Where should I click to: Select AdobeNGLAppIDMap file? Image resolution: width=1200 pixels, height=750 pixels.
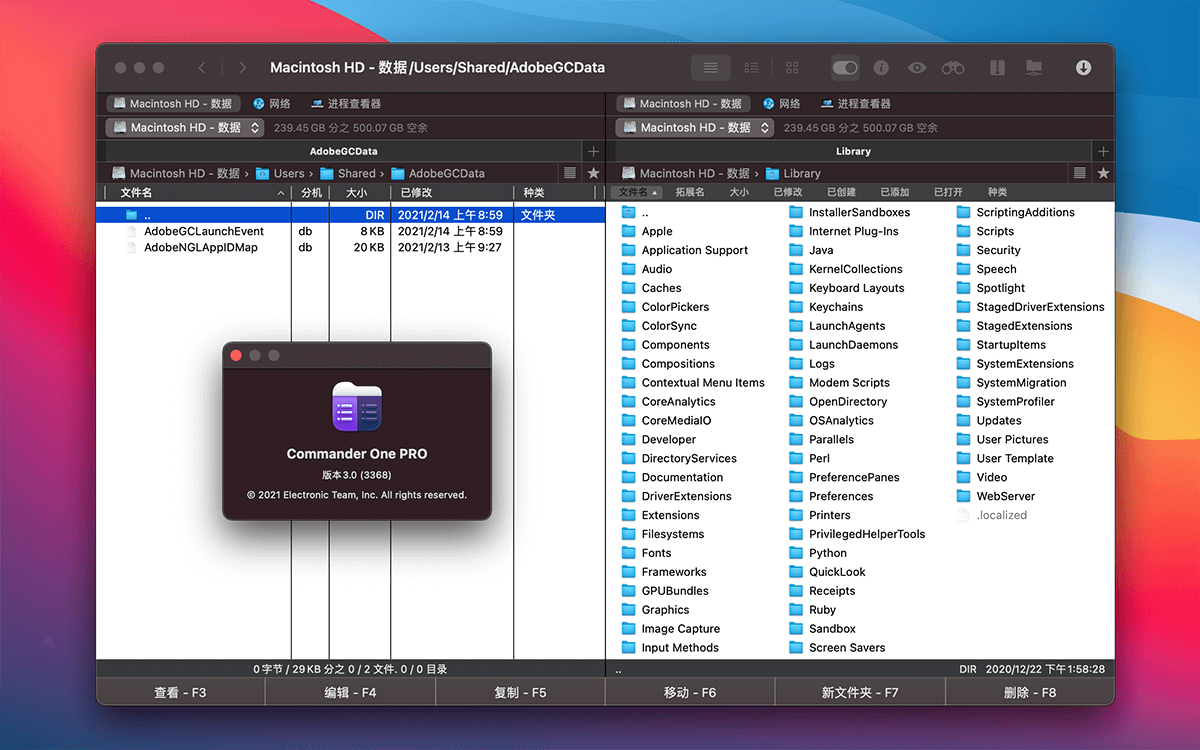pos(200,247)
